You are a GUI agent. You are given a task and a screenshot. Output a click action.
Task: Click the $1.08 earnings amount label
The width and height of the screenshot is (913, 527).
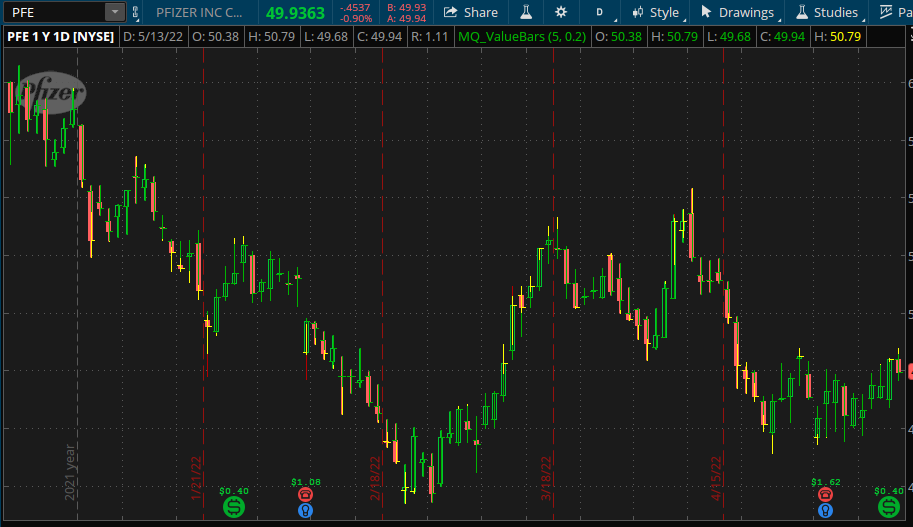(x=306, y=482)
